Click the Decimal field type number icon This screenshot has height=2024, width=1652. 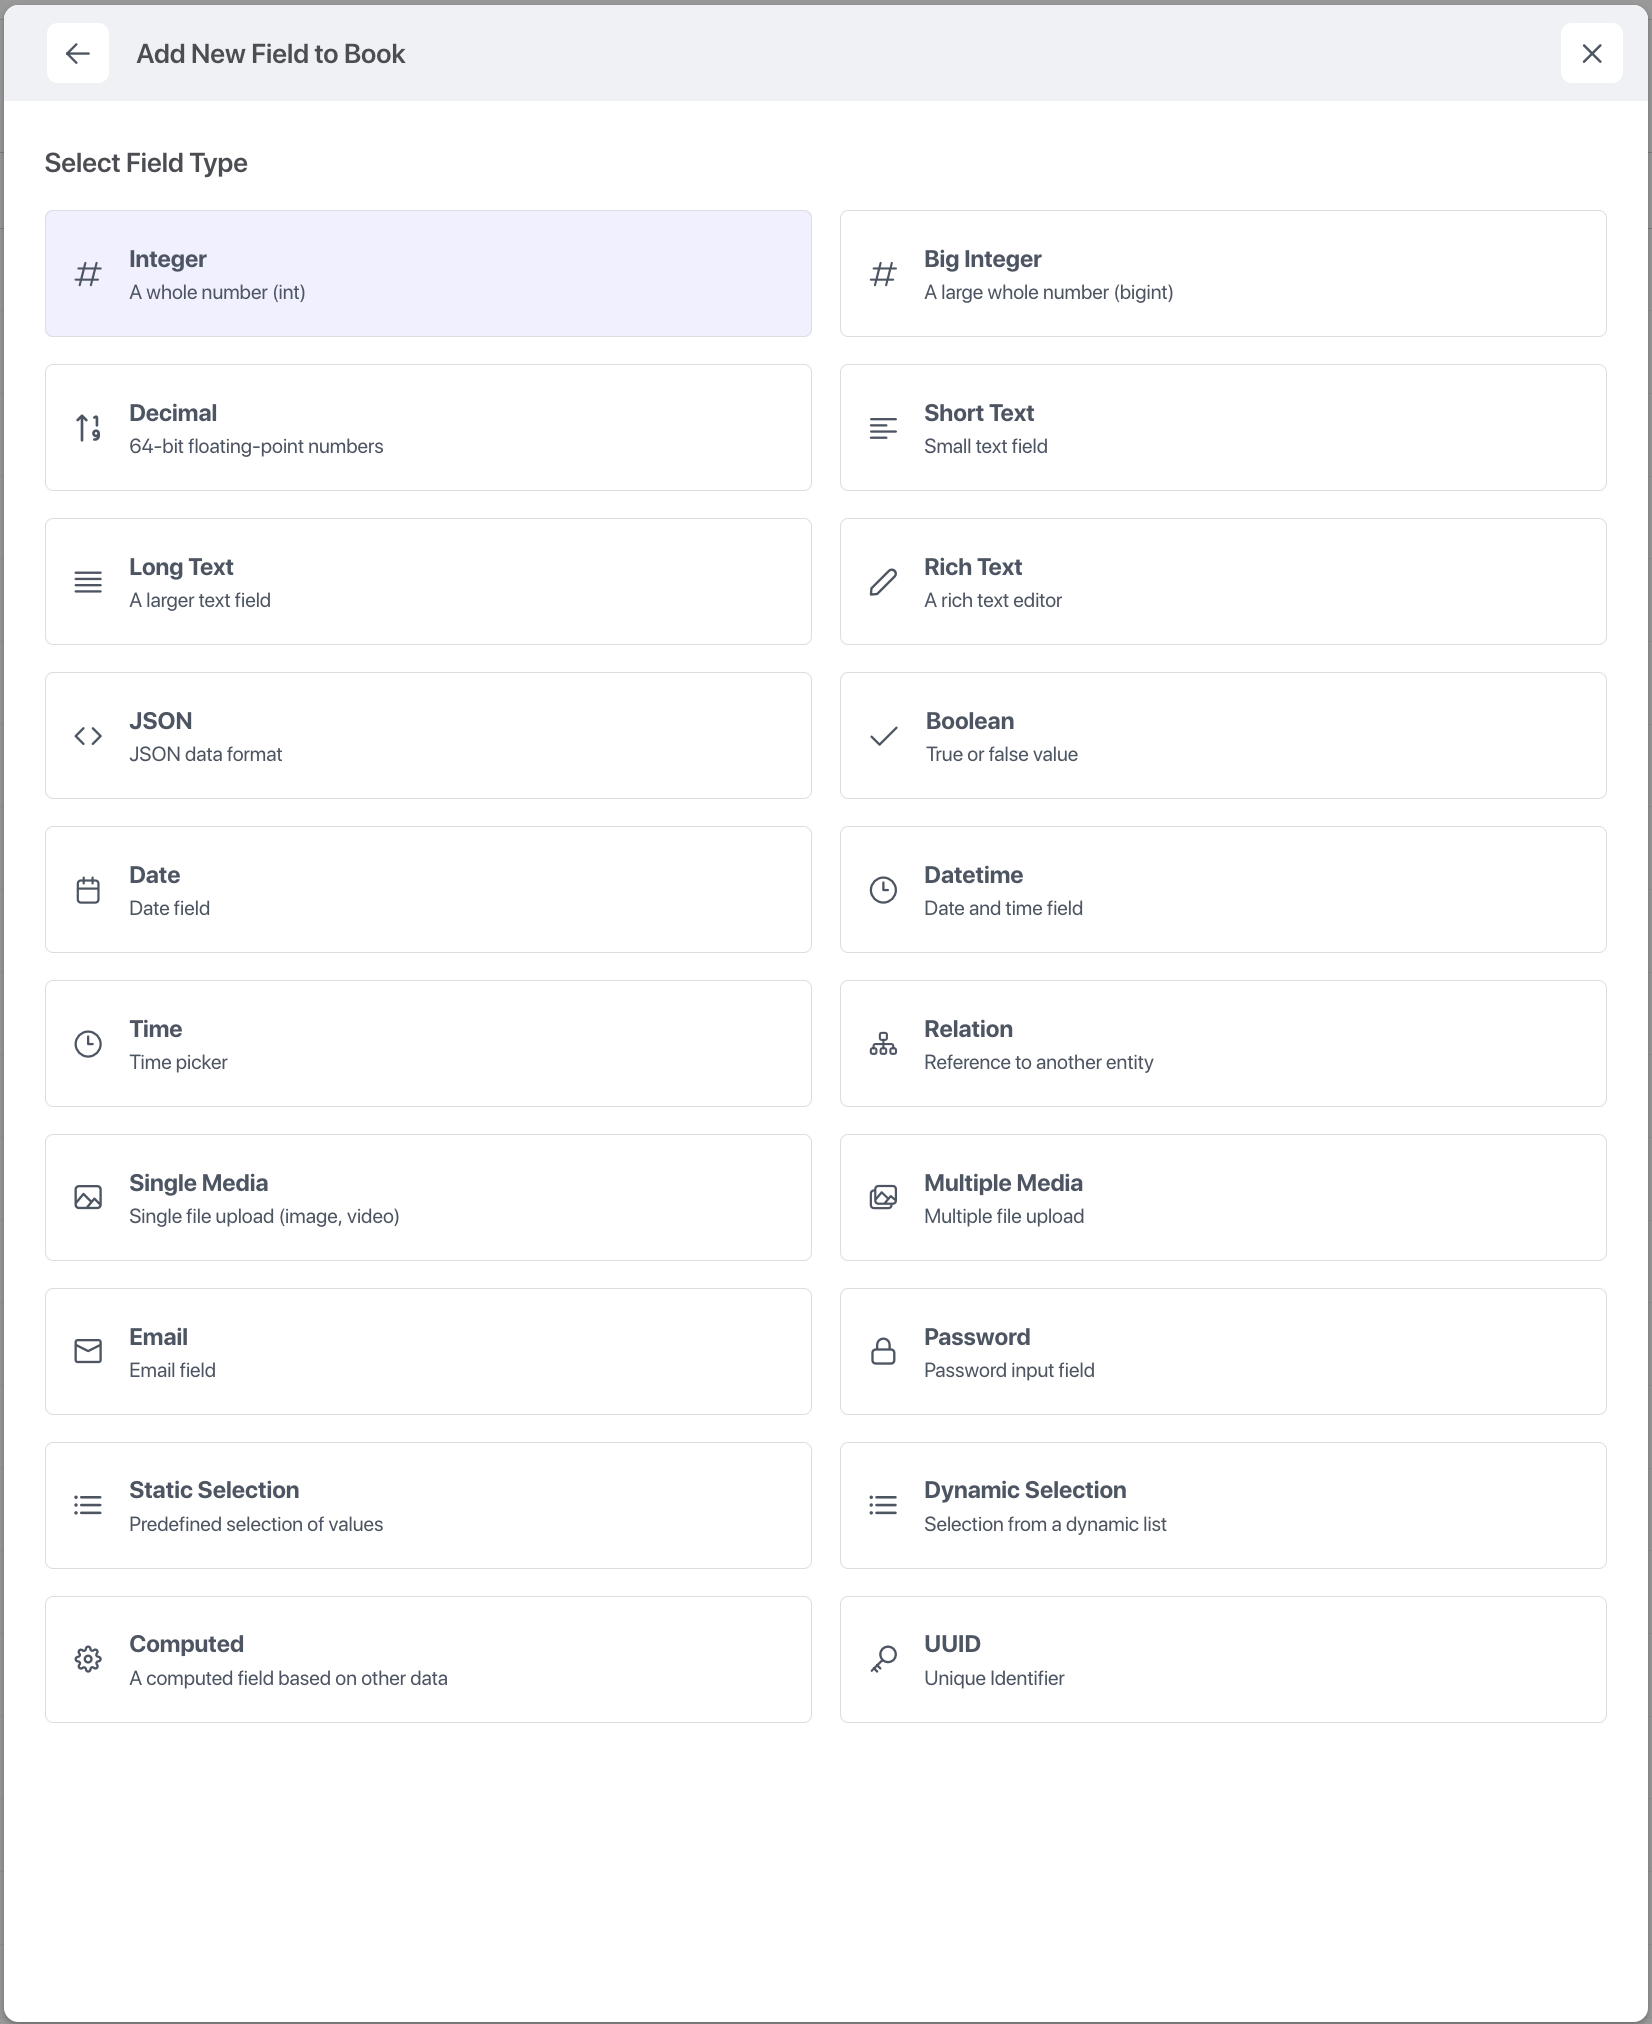pyautogui.click(x=88, y=428)
